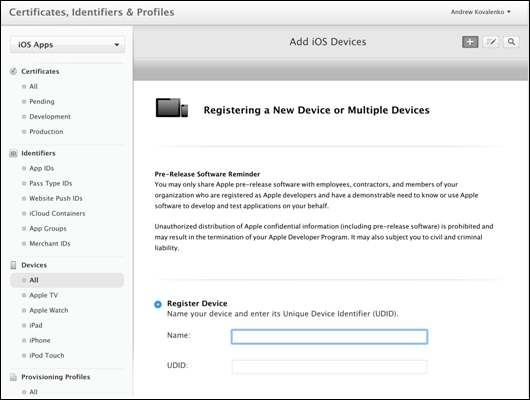This screenshot has width=530, height=400.
Task: Click the Pre-Release Software Reminder text
Action: click(x=207, y=174)
